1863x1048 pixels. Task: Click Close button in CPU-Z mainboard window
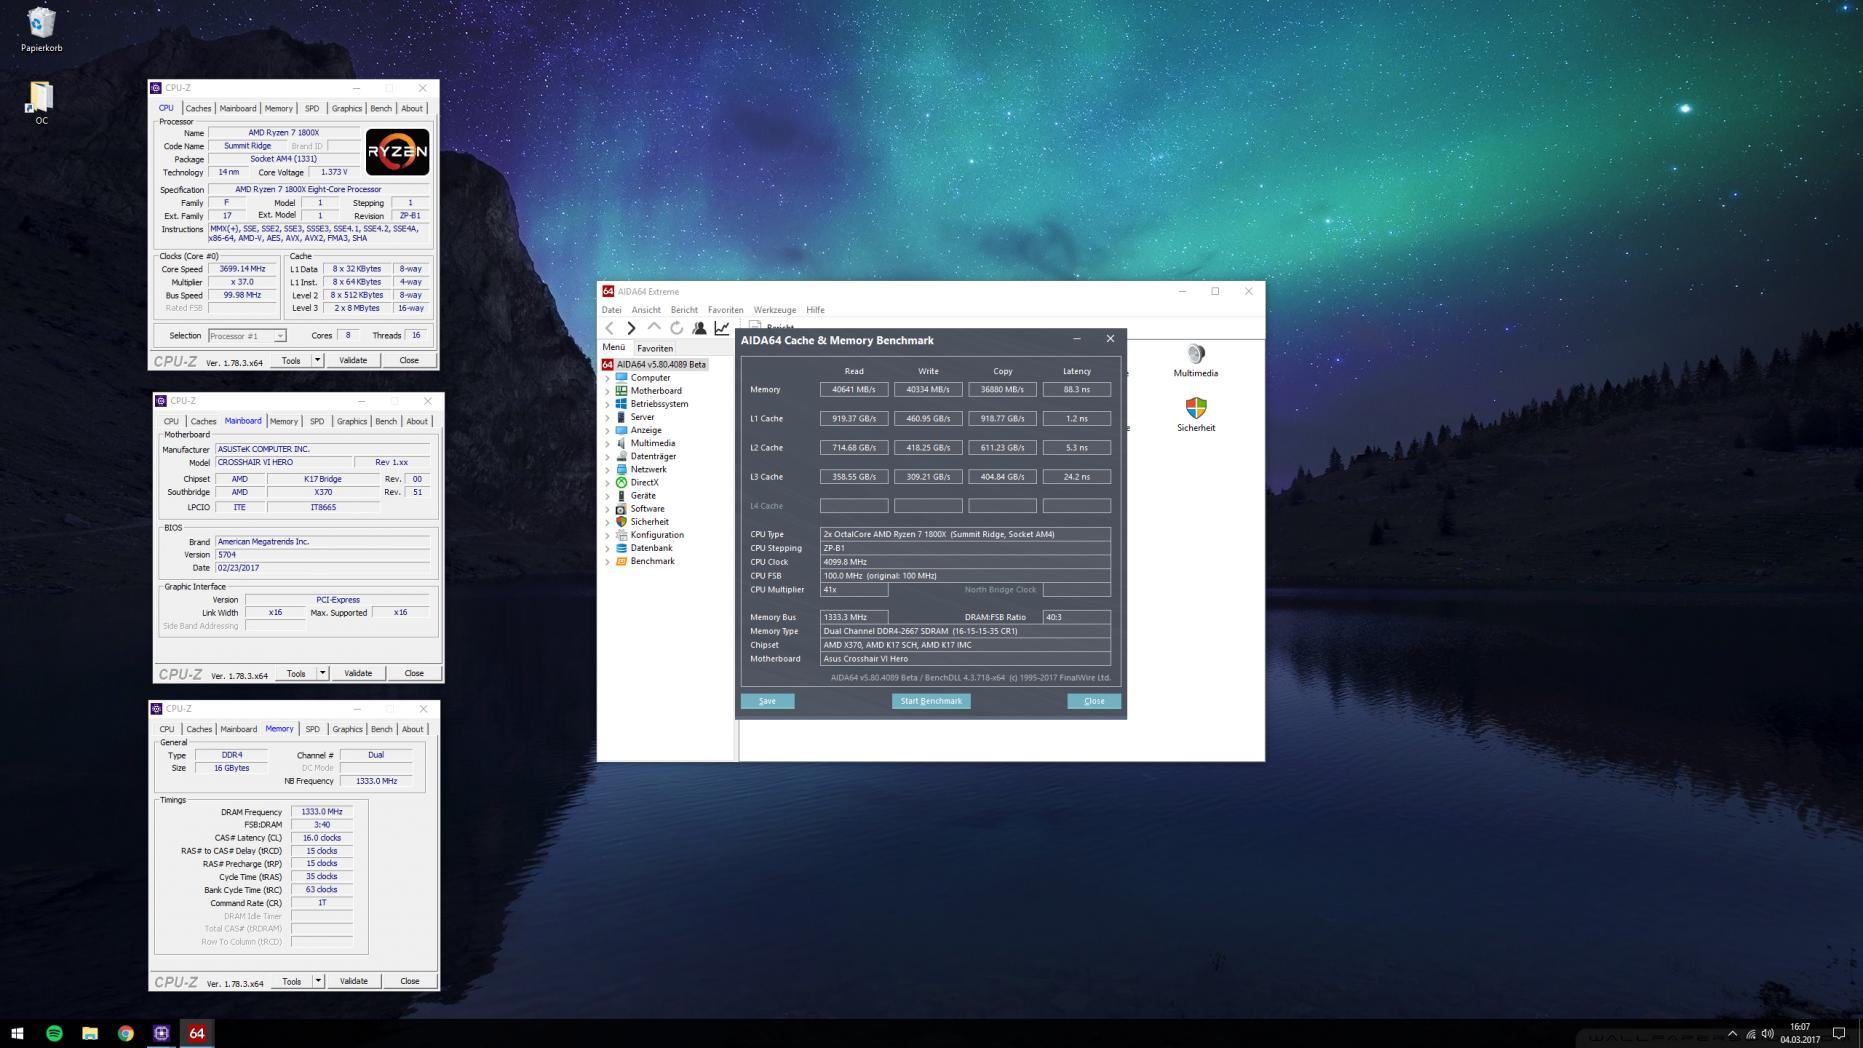(414, 673)
